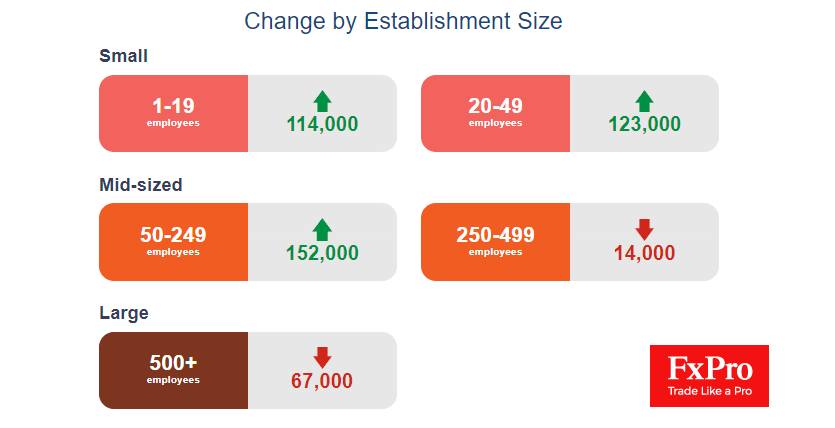This screenshot has height=428, width=835.
Task: Click the red 67,000 value
Action: coord(322,381)
